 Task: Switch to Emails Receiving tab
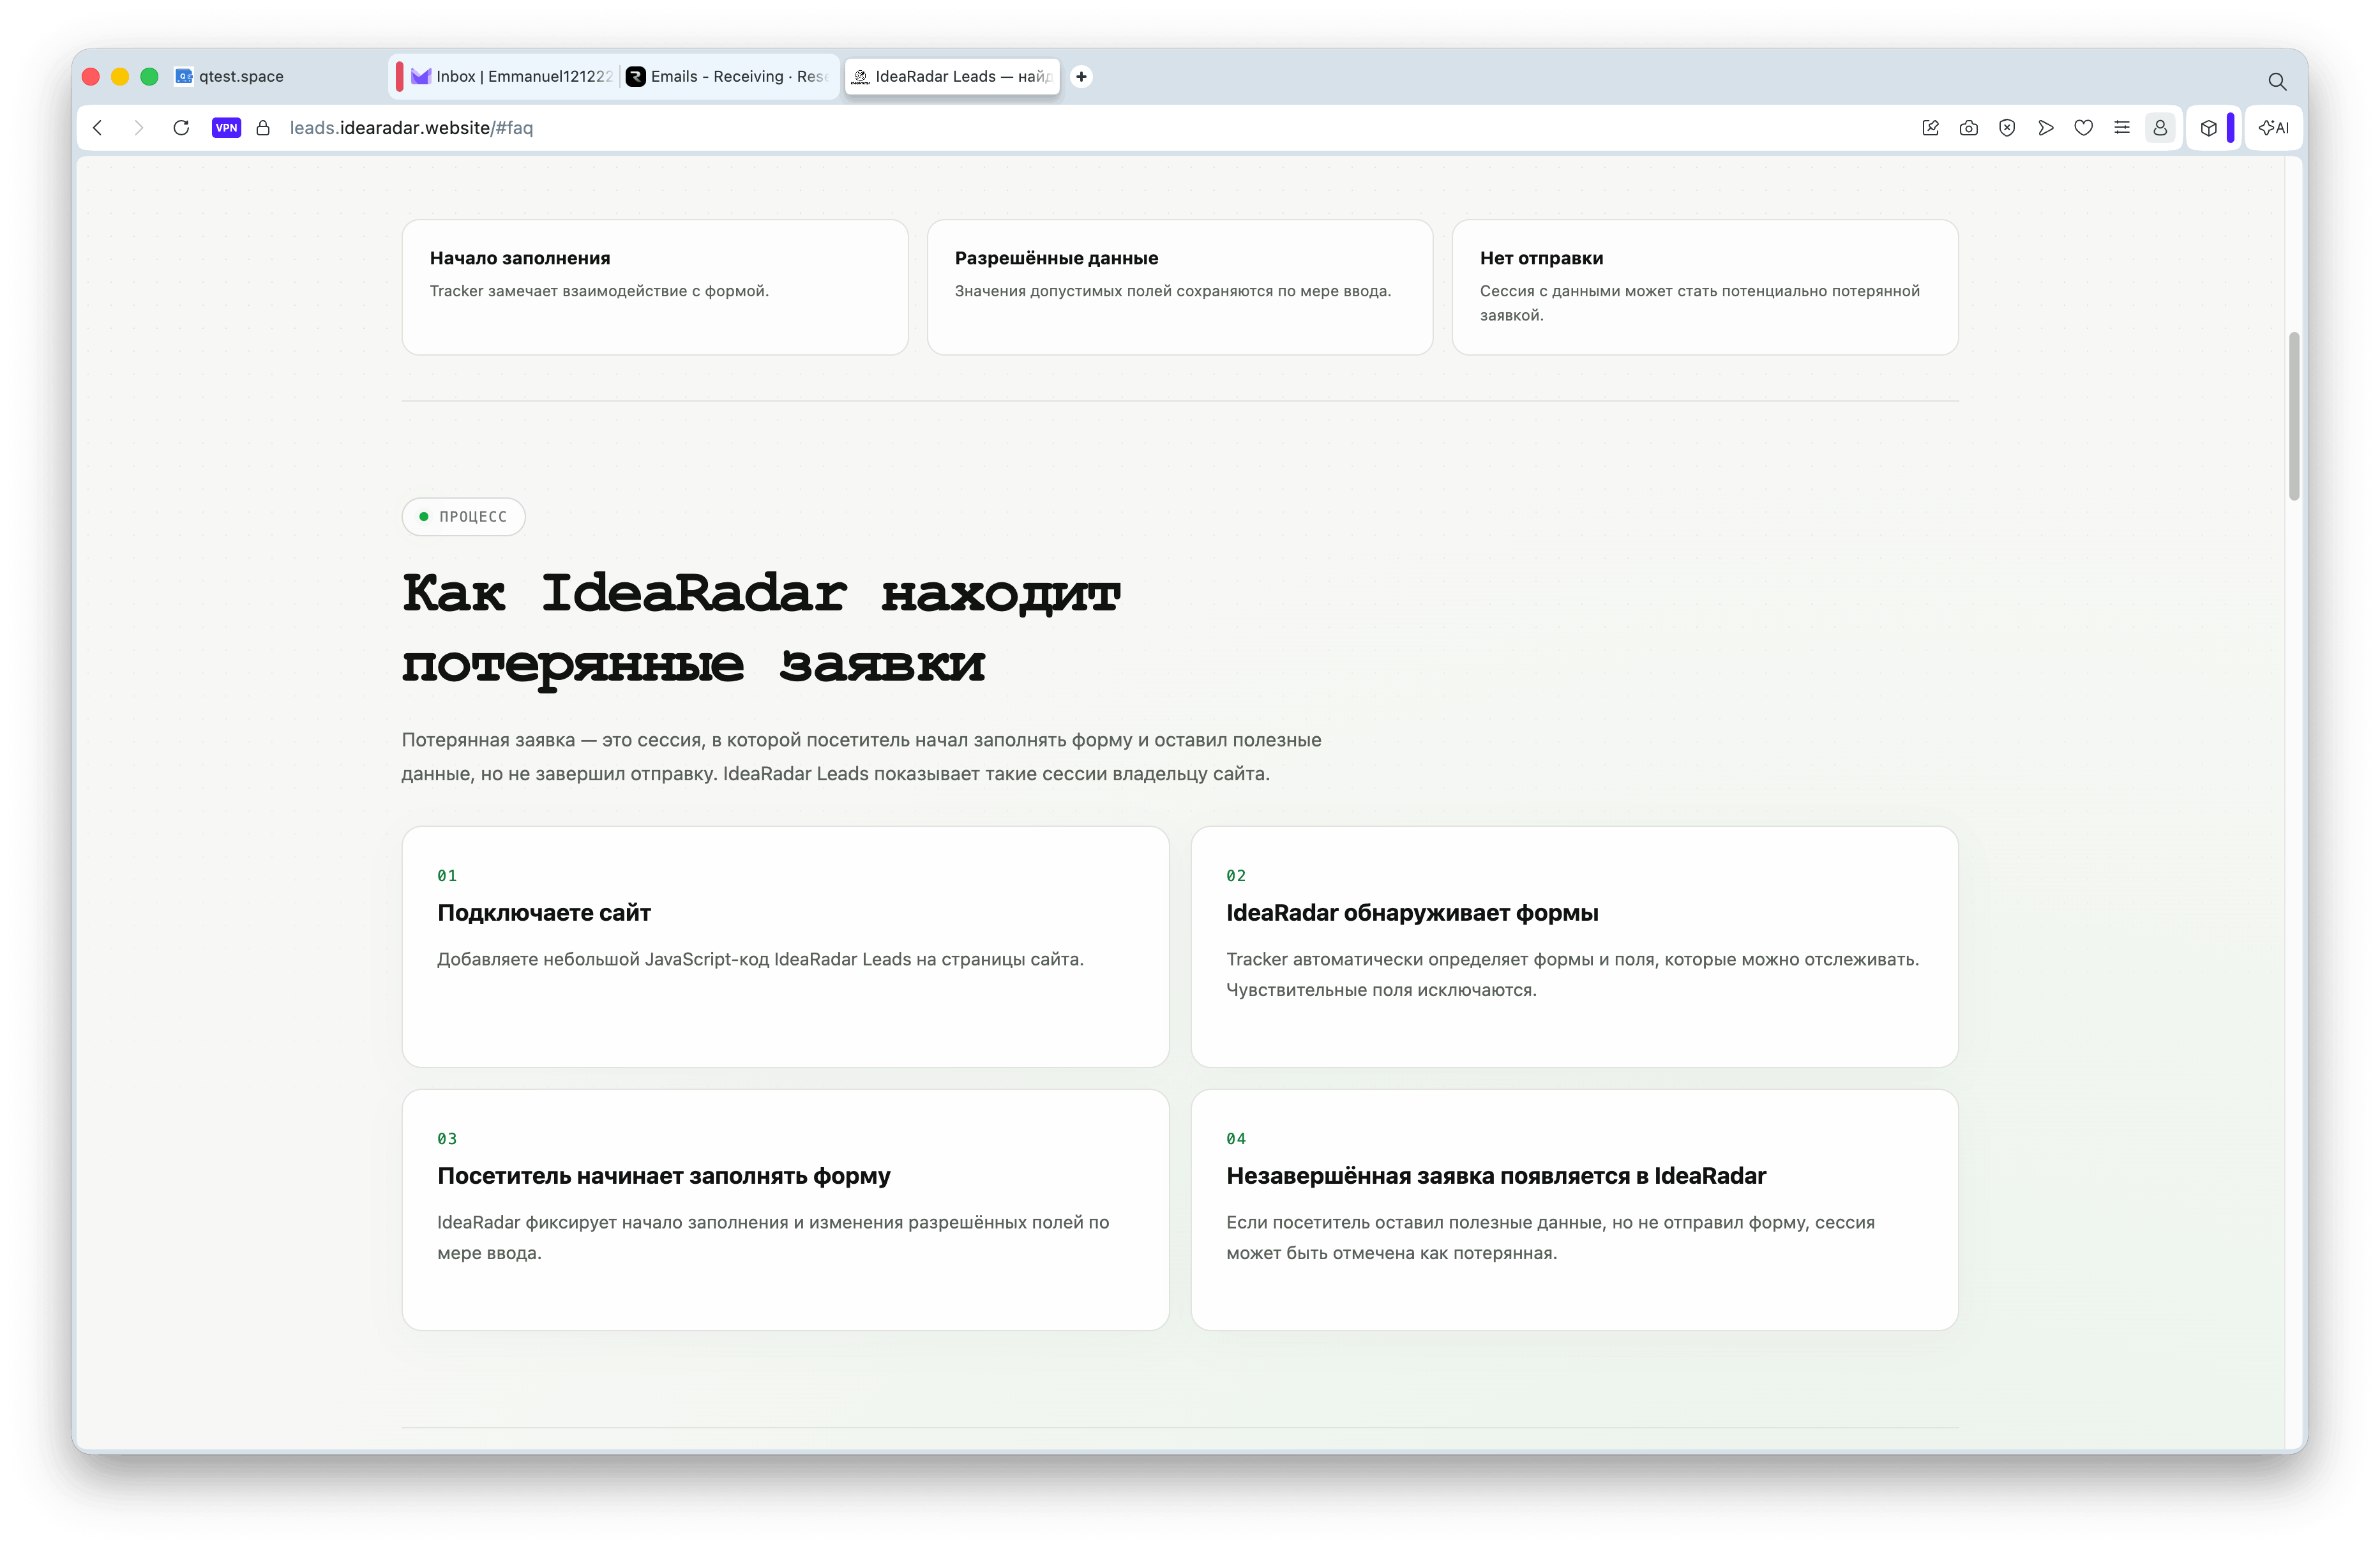tap(728, 76)
